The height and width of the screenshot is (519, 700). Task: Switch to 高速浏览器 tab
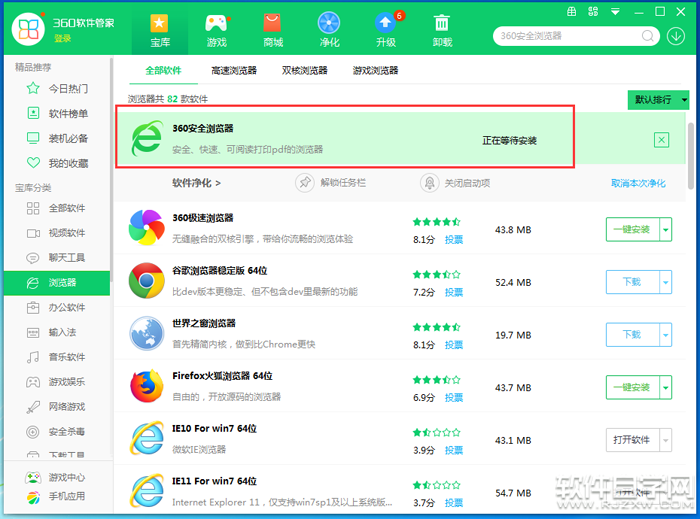[x=234, y=71]
